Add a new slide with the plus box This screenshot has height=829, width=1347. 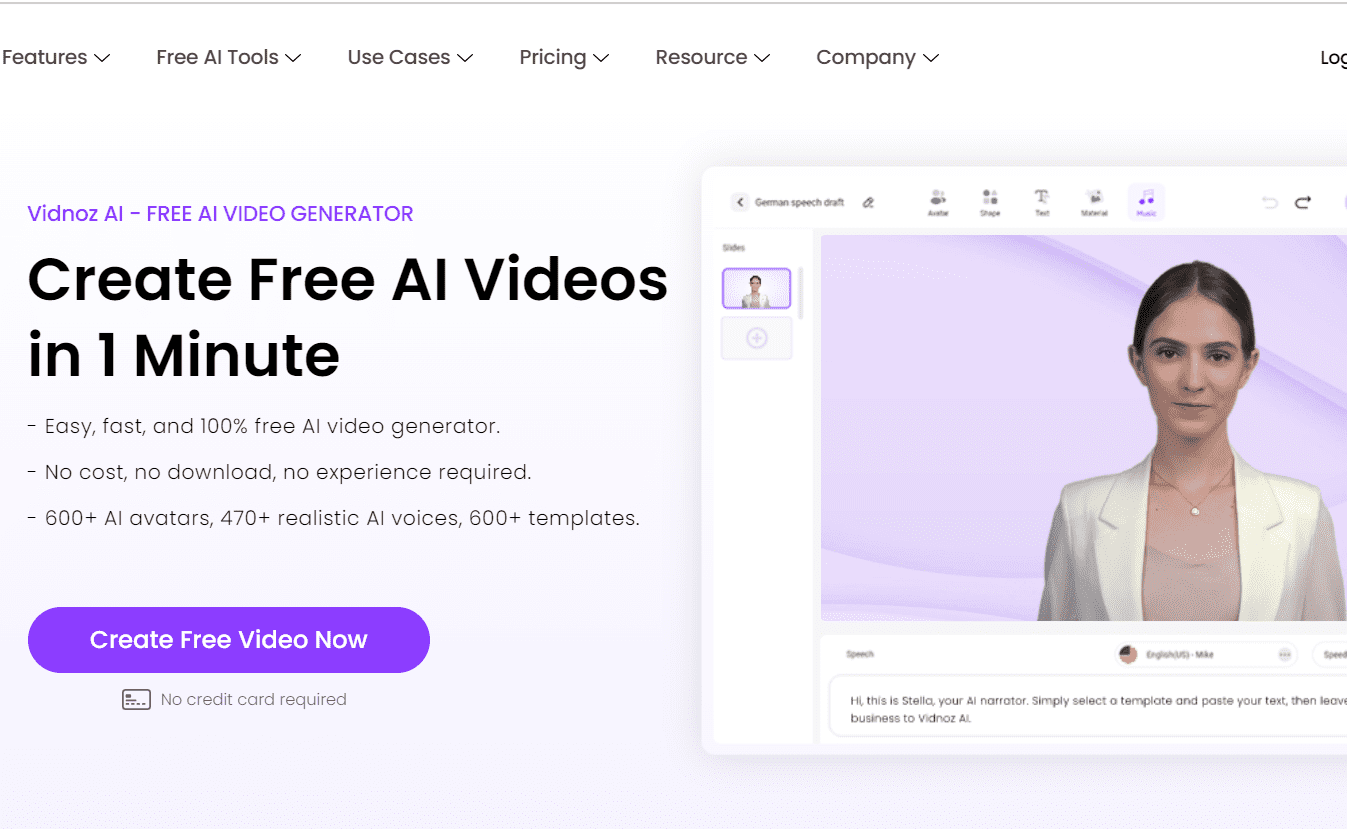point(757,338)
